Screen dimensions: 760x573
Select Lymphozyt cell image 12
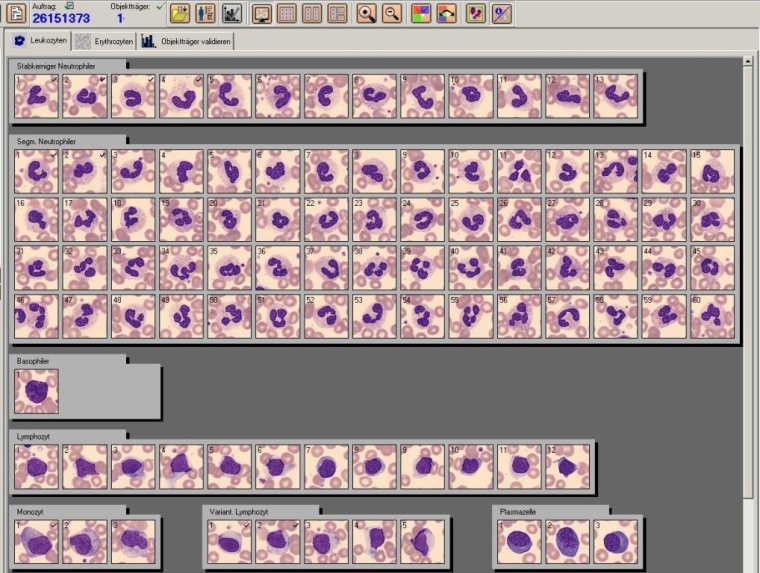pos(568,467)
